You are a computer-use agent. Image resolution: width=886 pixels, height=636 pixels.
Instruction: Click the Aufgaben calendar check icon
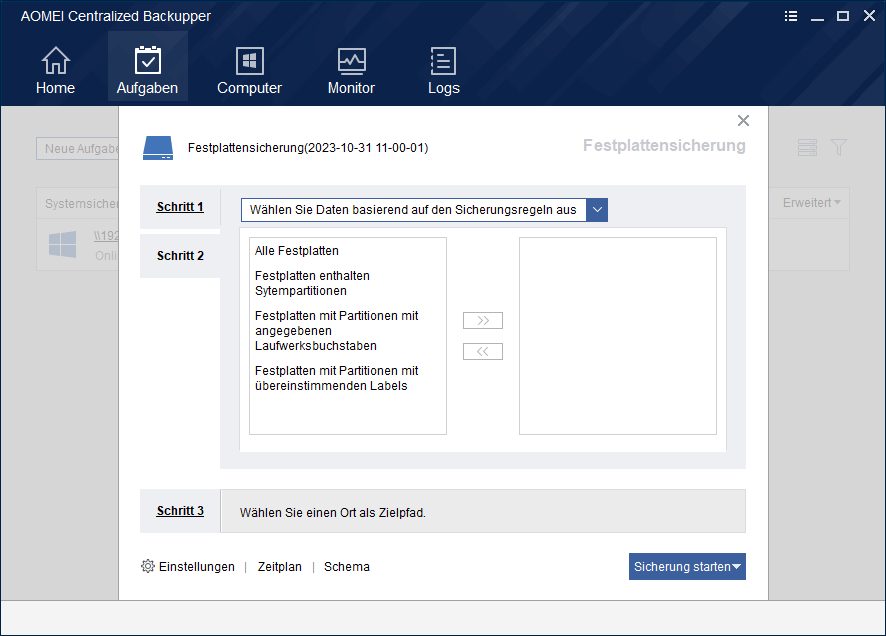pos(147,60)
